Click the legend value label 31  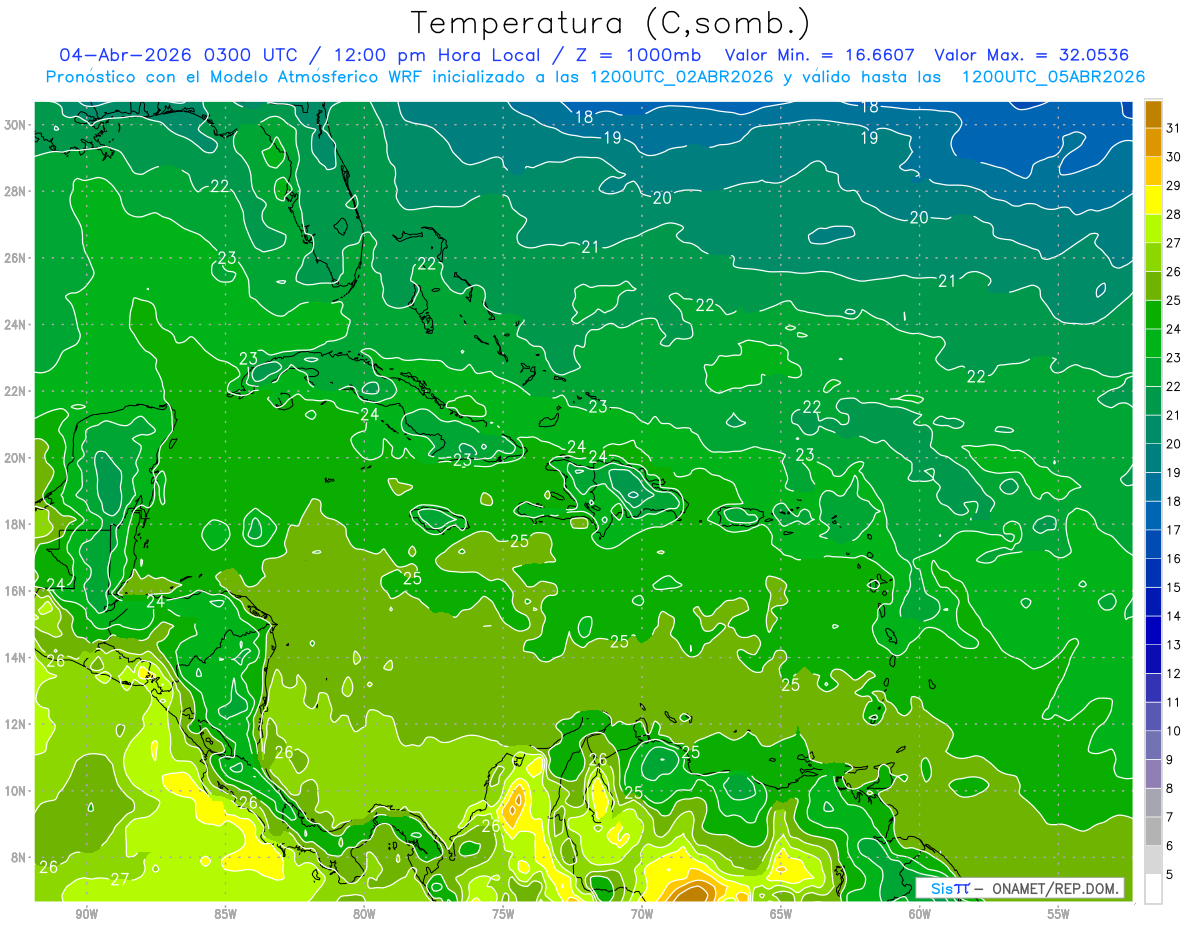(x=1174, y=128)
